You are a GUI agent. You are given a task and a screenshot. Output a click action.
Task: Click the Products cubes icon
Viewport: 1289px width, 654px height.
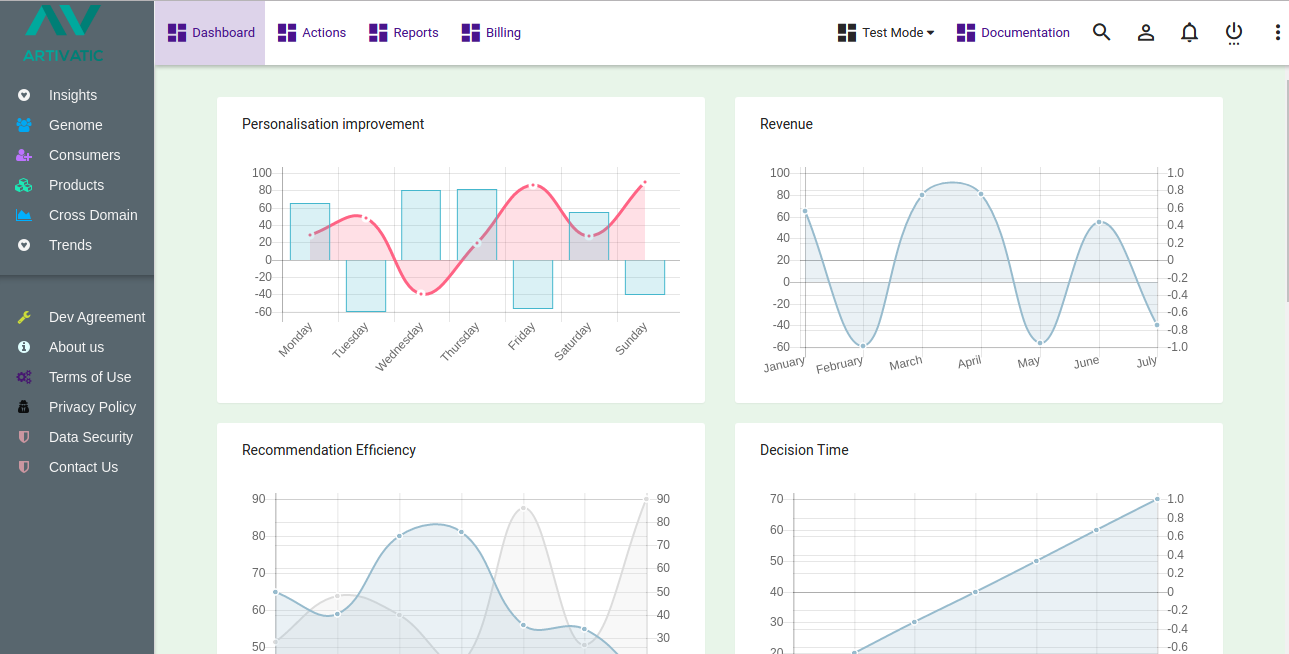[25, 185]
